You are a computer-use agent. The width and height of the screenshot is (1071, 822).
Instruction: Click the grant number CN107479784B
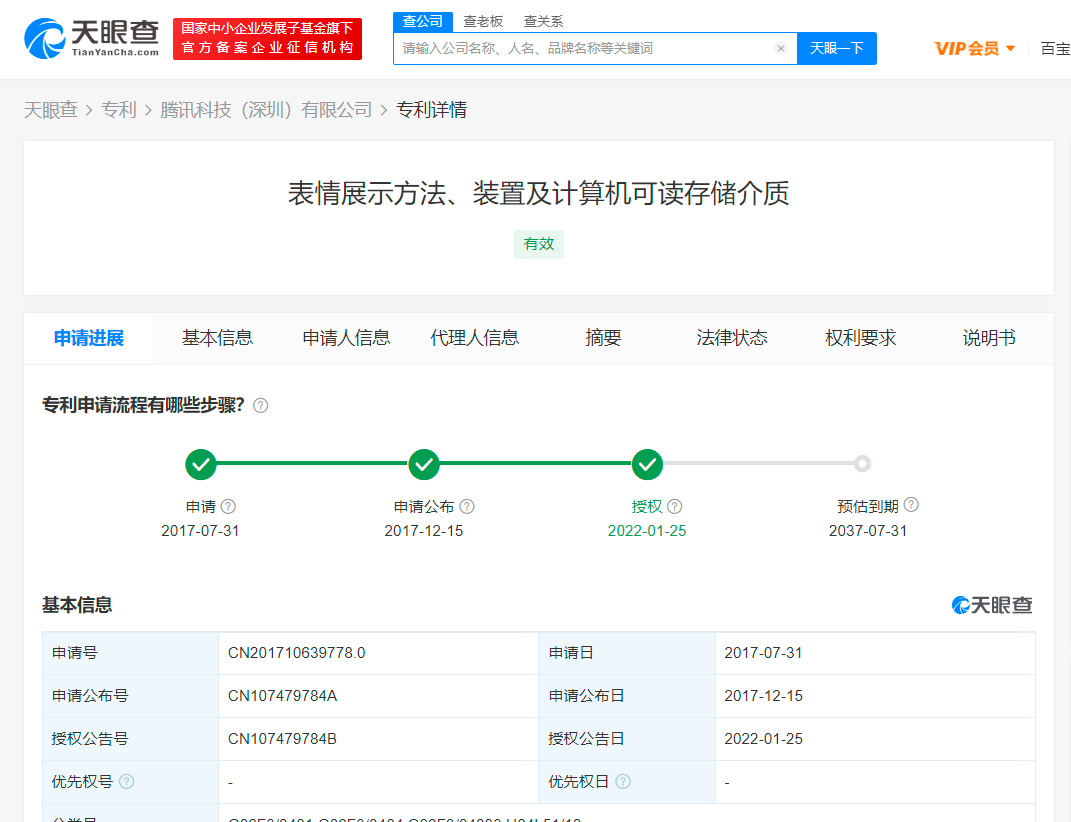tap(282, 739)
